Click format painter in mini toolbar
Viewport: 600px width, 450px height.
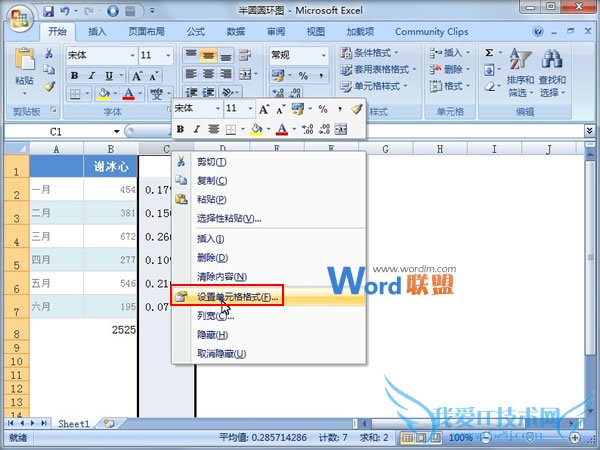click(356, 109)
